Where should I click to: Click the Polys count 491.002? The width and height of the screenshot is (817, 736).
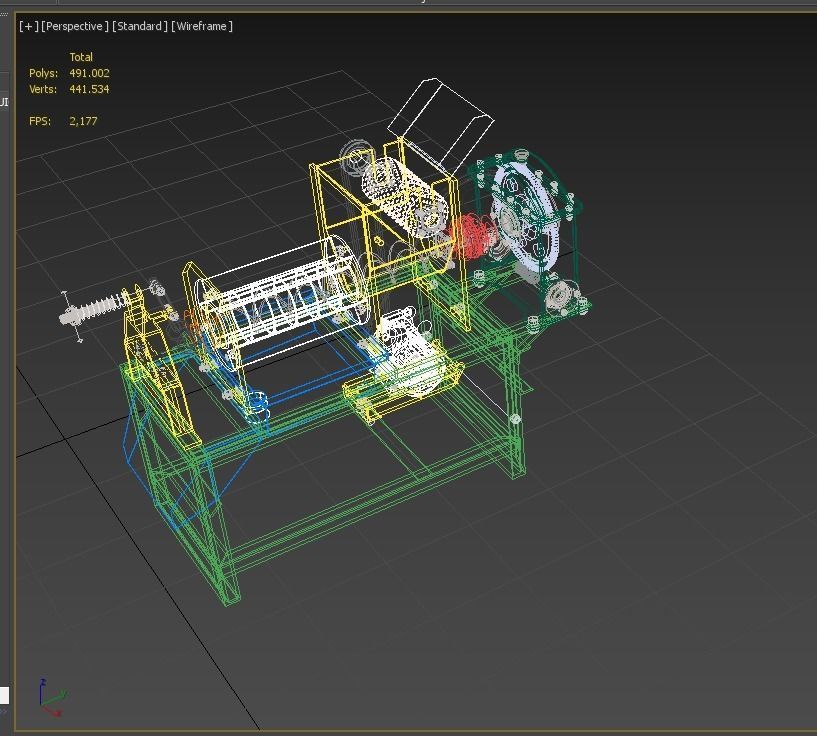point(89,73)
